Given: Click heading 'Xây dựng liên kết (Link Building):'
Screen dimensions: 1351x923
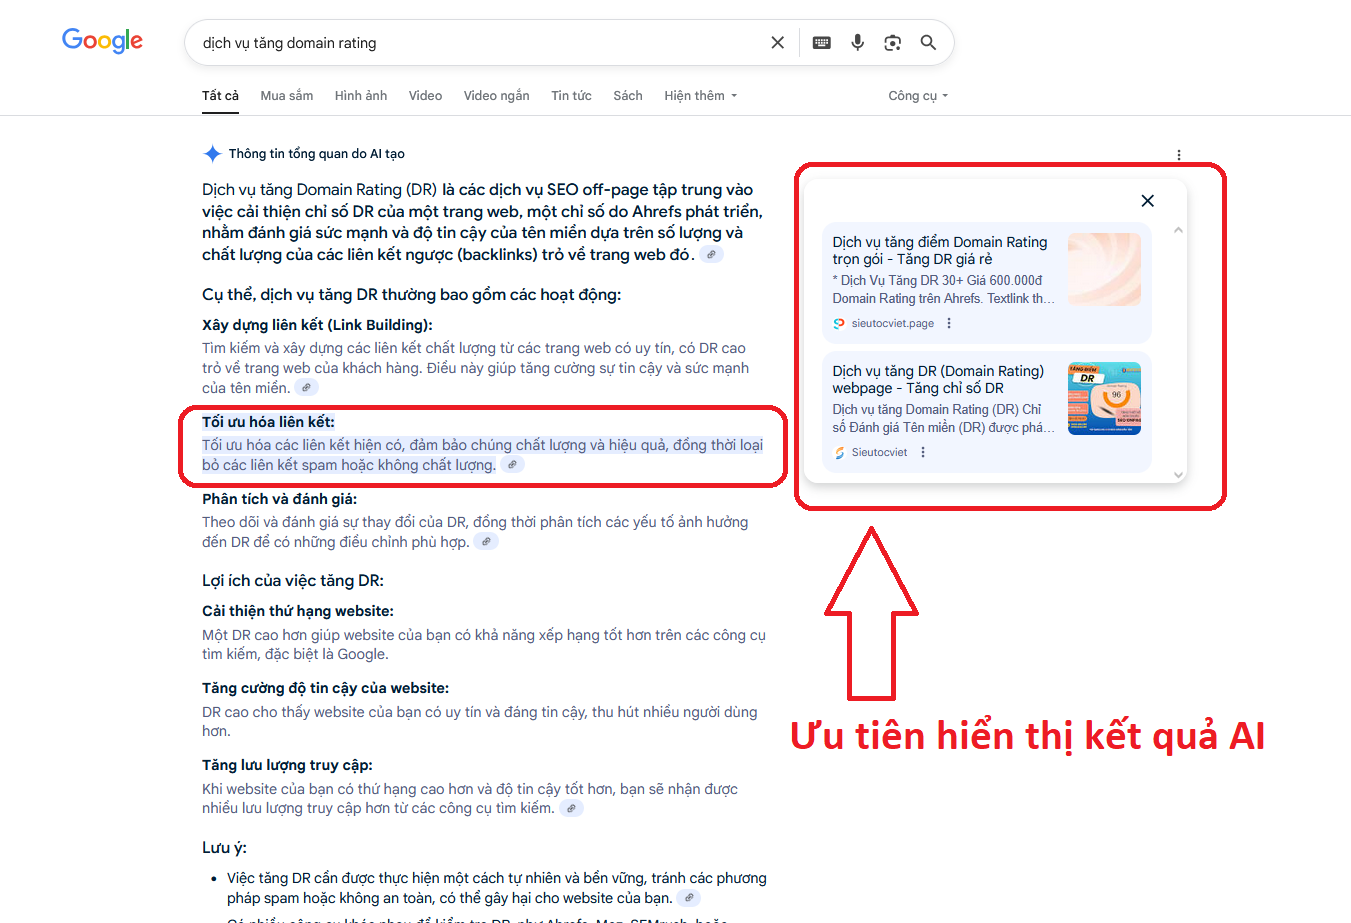Looking at the screenshot, I should [317, 325].
